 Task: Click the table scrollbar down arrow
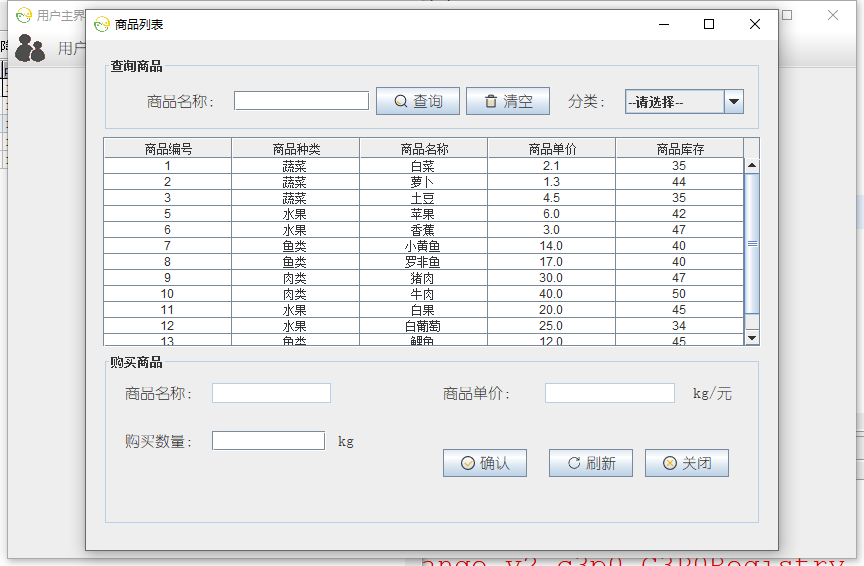click(x=752, y=337)
